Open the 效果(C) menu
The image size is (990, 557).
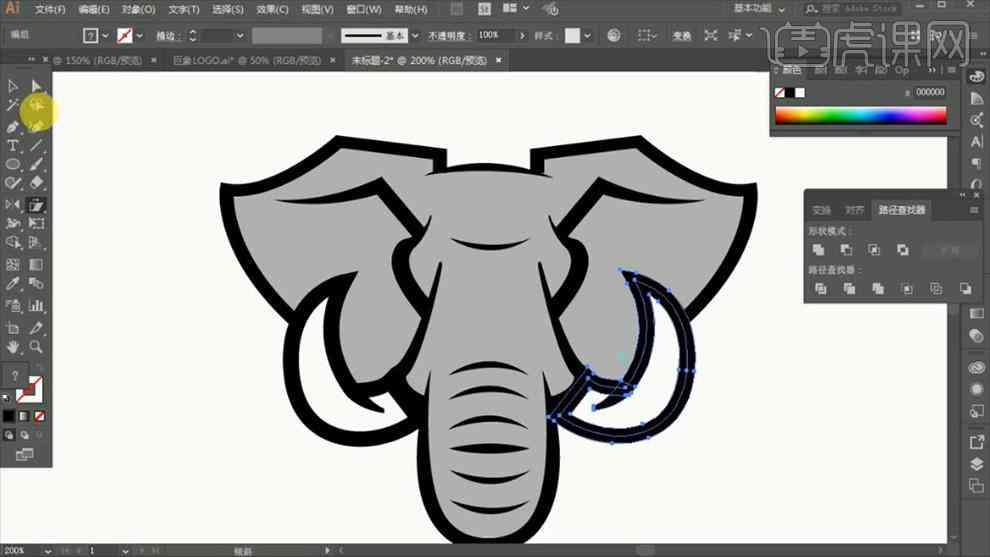point(272,9)
